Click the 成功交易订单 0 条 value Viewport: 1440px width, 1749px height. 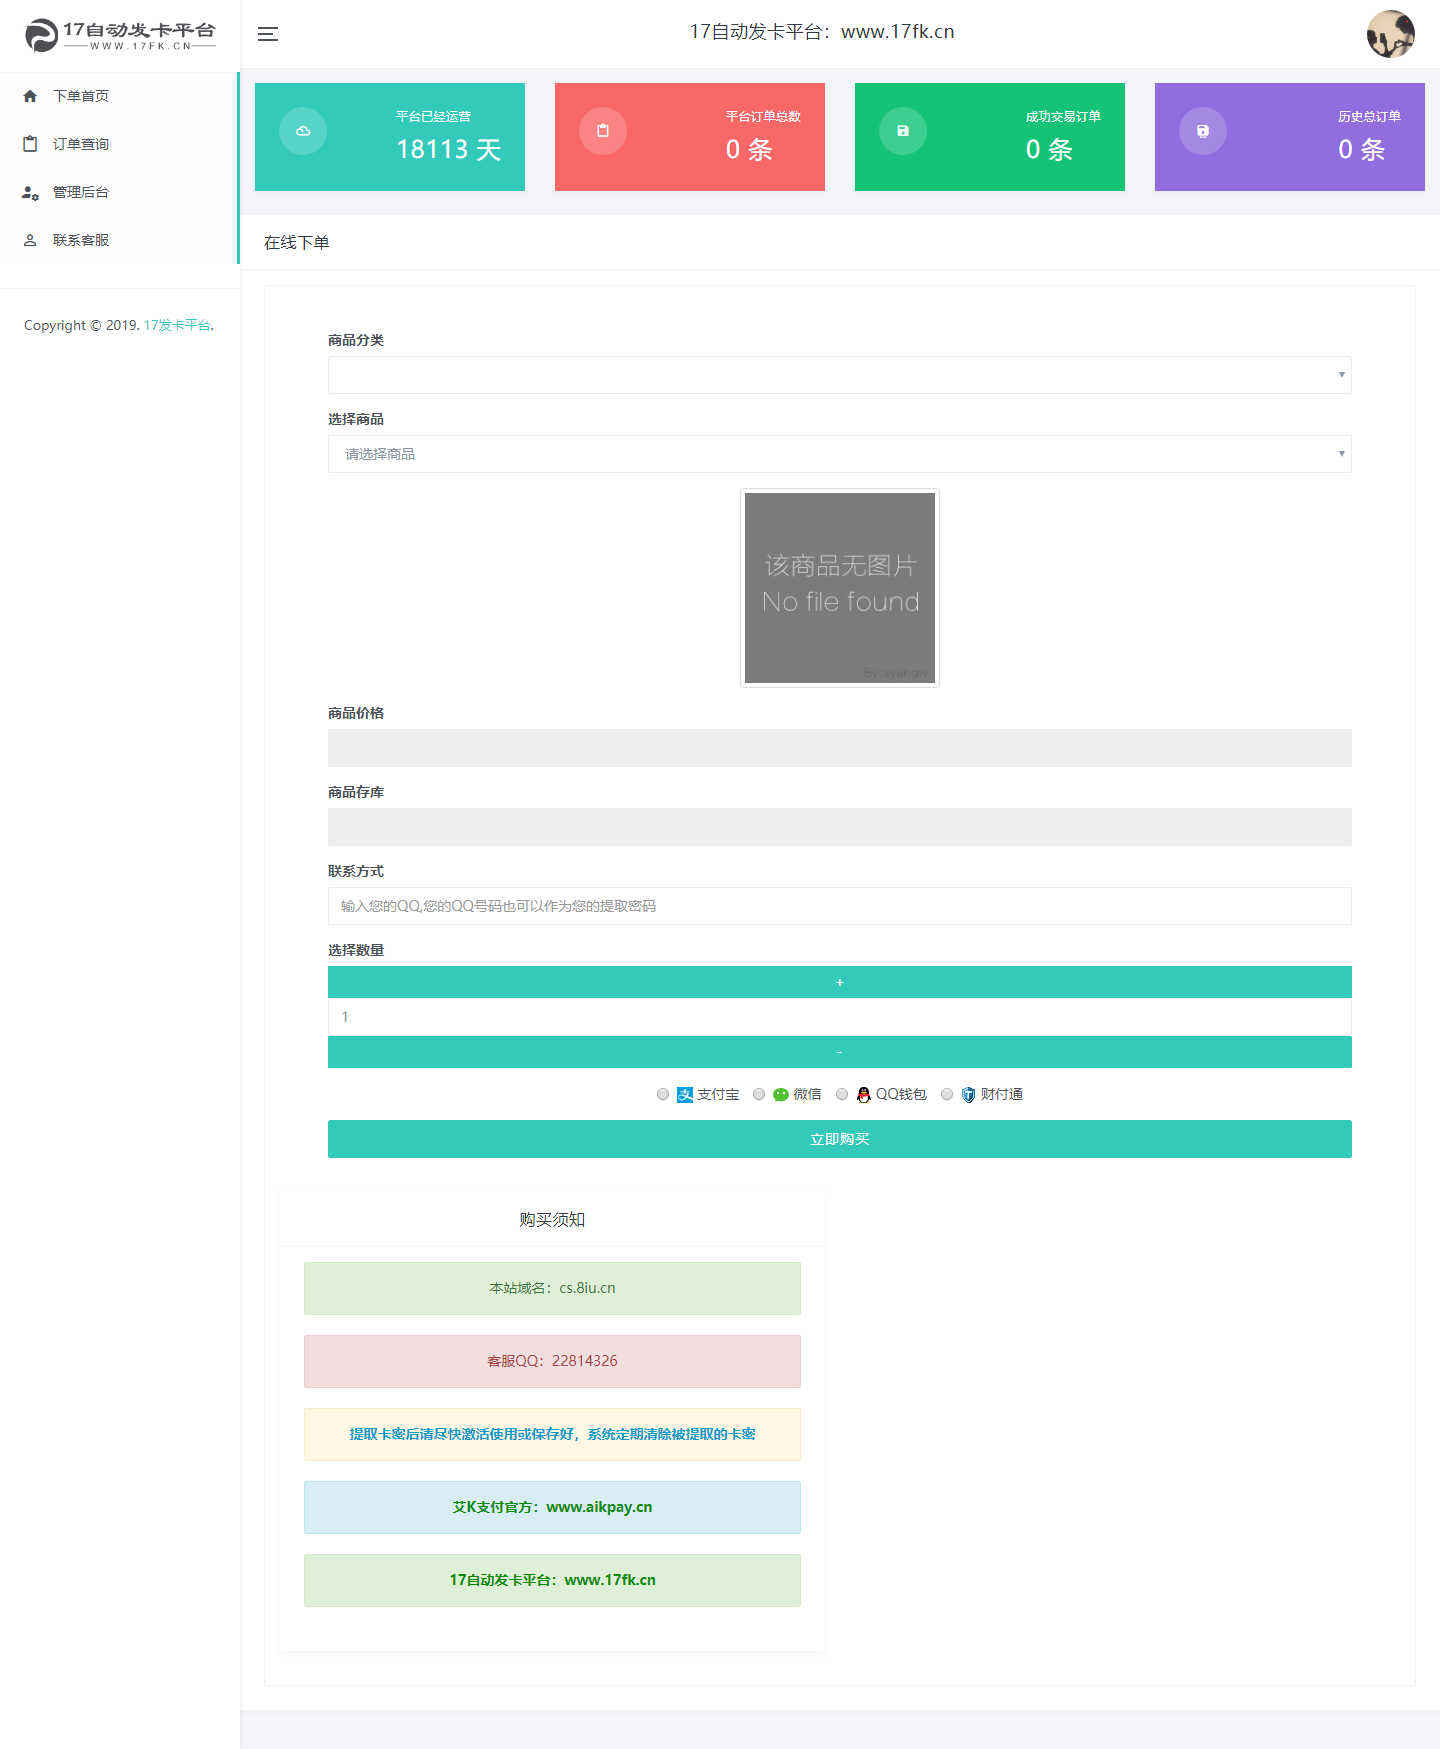pyautogui.click(x=1049, y=150)
